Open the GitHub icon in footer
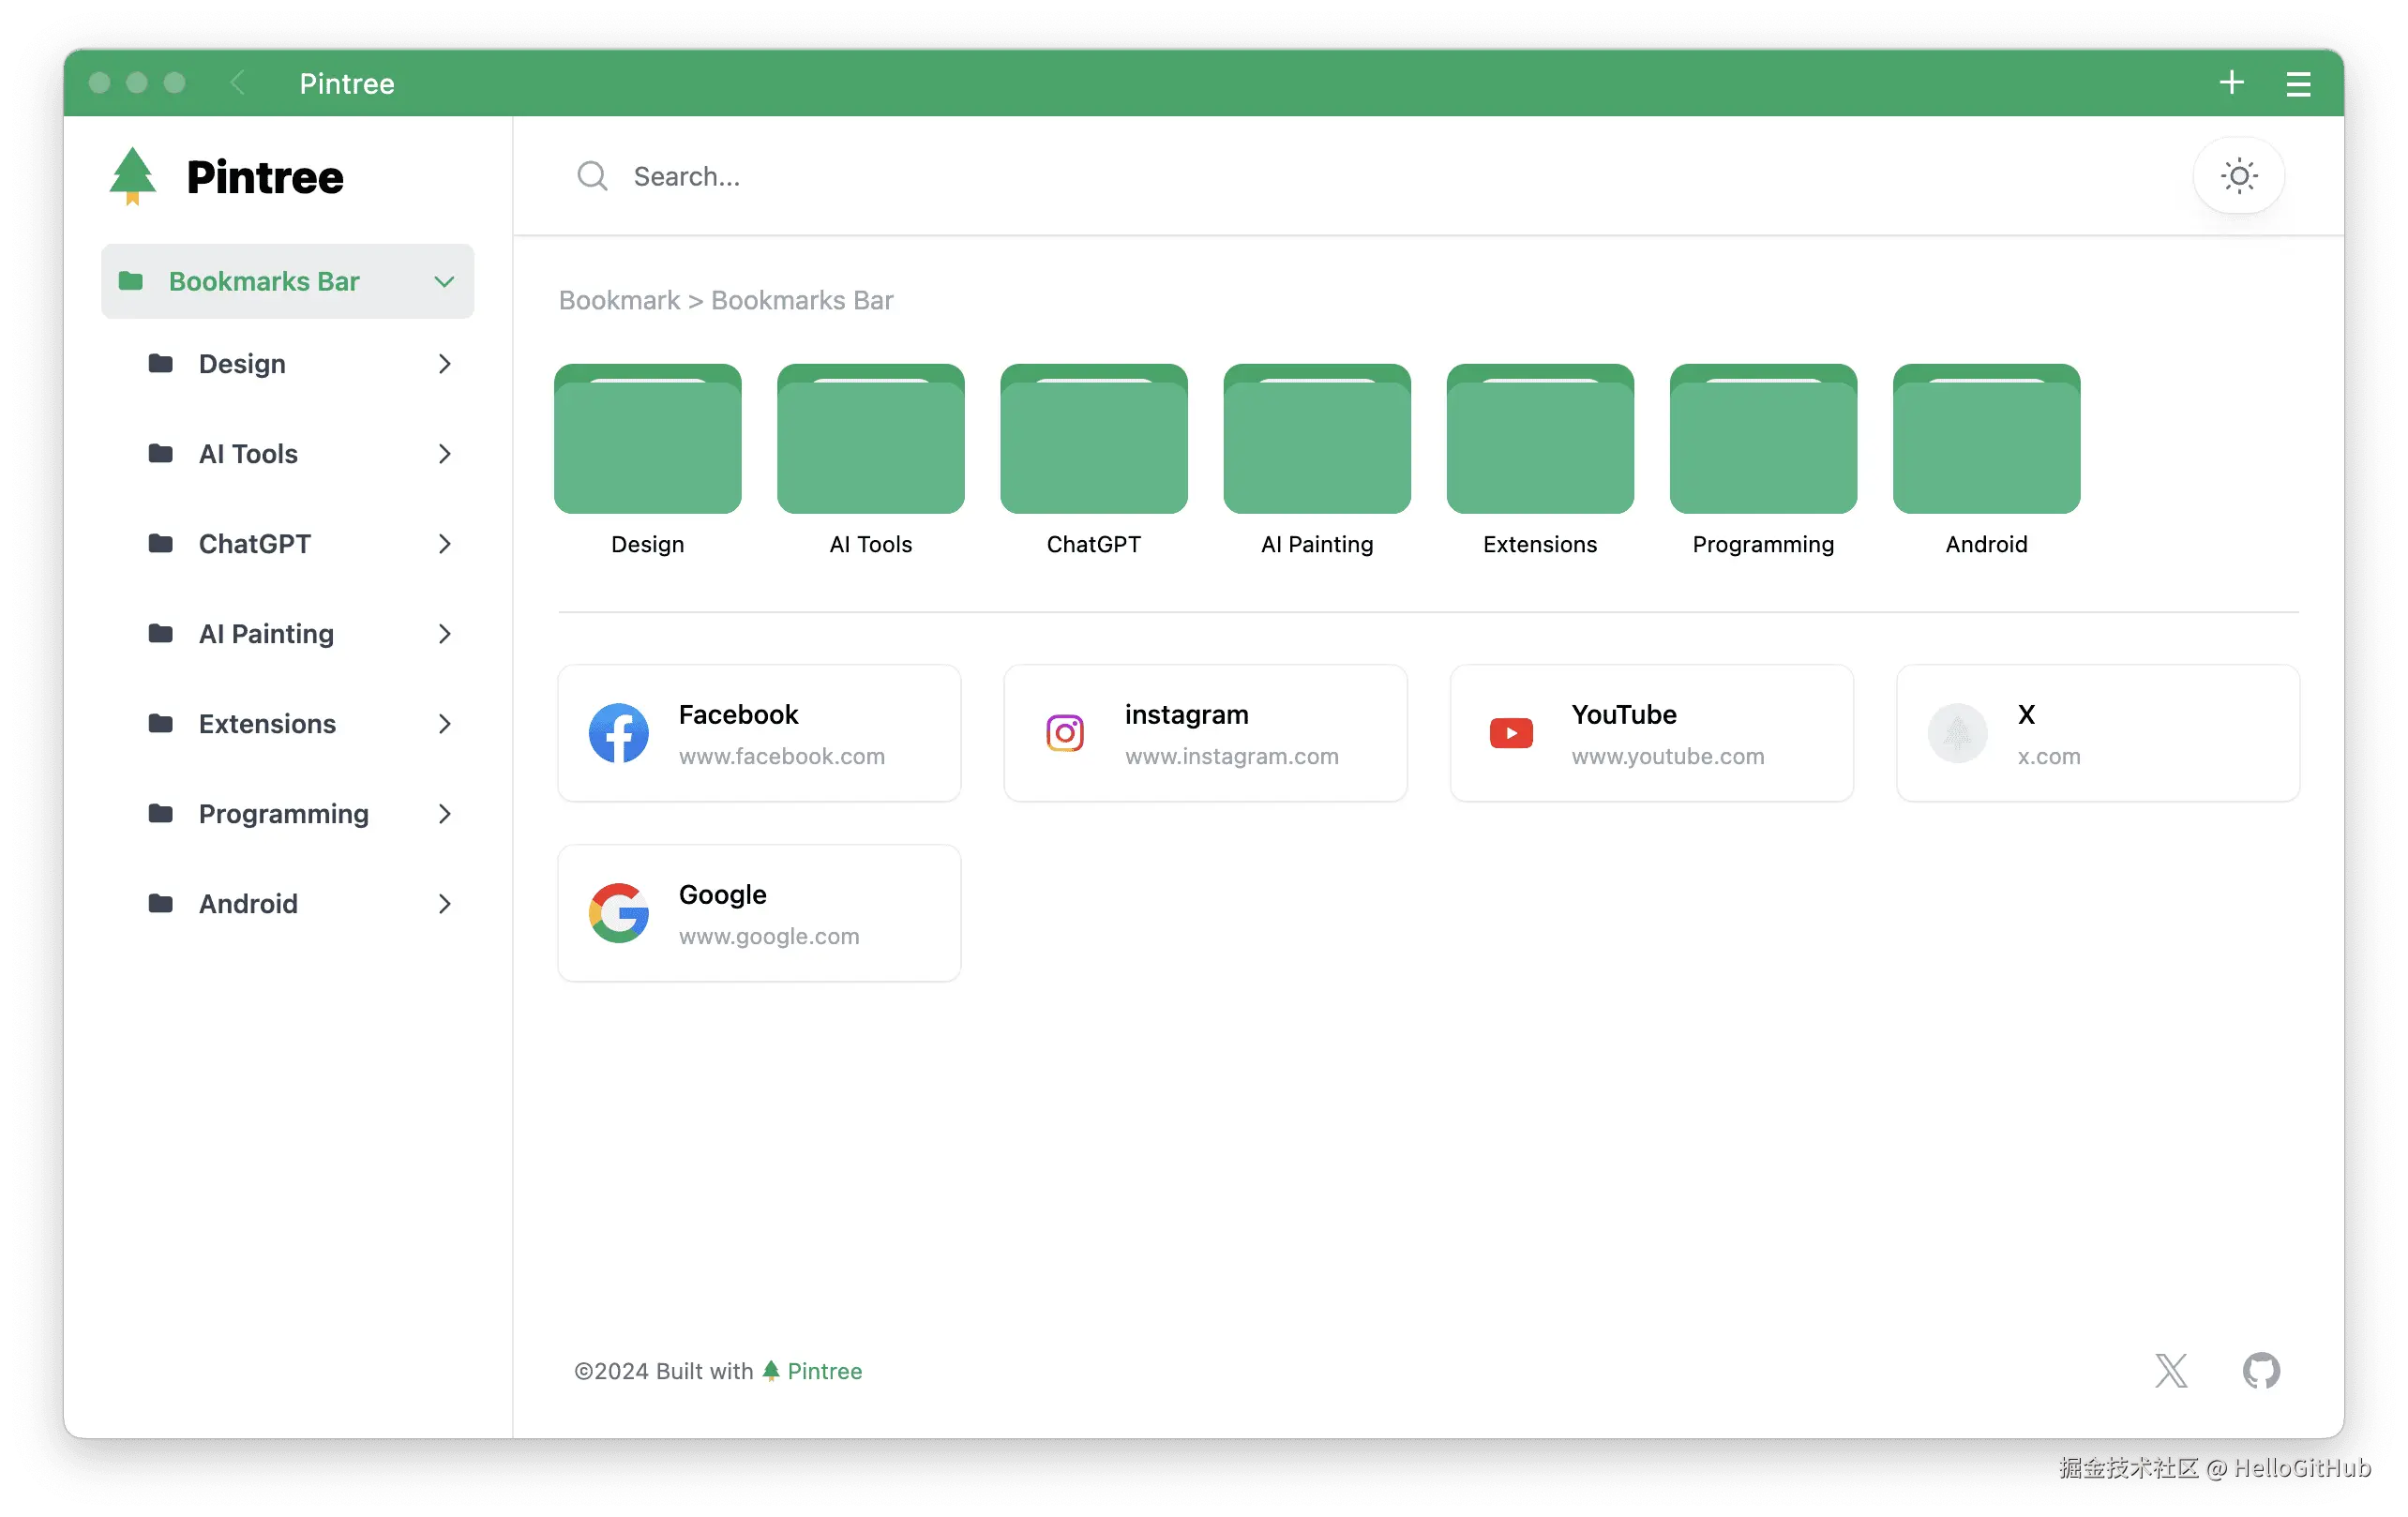Image resolution: width=2408 pixels, height=1517 pixels. [x=2260, y=1370]
